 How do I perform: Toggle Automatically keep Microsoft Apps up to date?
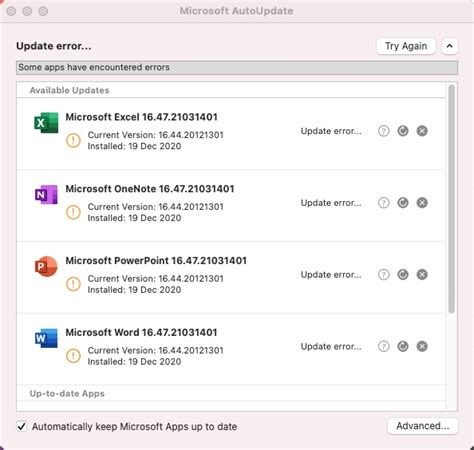pyautogui.click(x=22, y=426)
